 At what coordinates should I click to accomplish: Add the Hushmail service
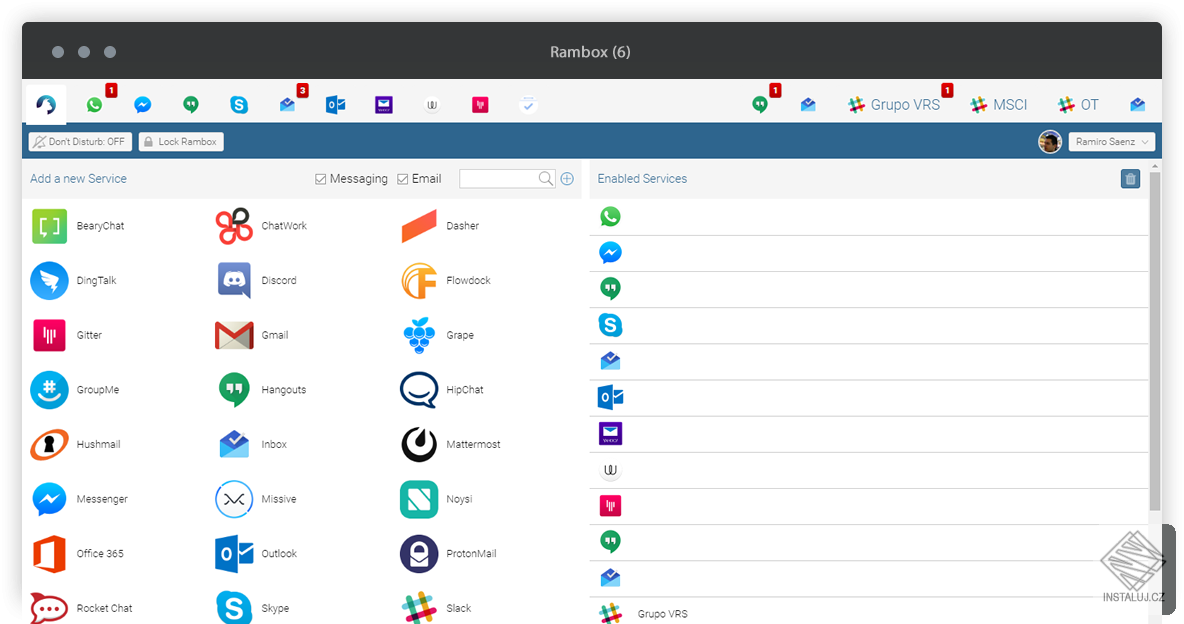pyautogui.click(x=76, y=444)
